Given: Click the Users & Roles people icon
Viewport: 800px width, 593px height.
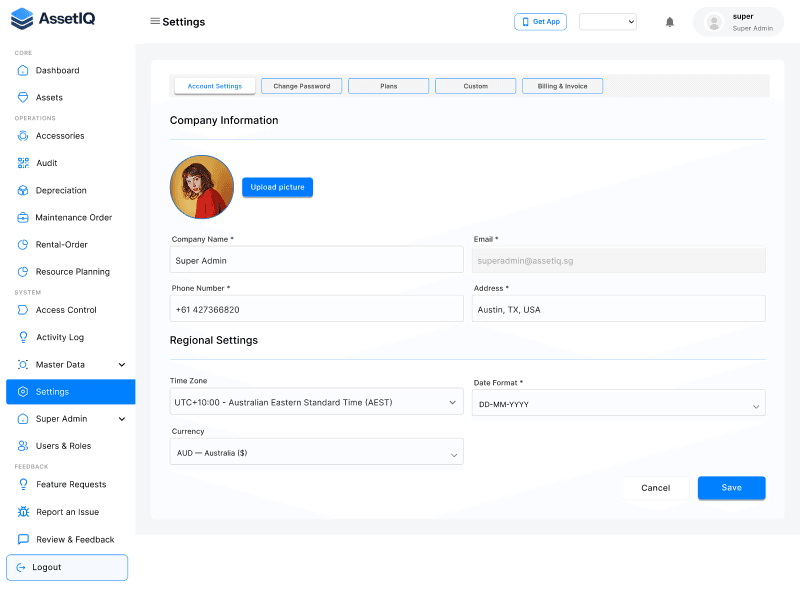Looking at the screenshot, I should [23, 446].
